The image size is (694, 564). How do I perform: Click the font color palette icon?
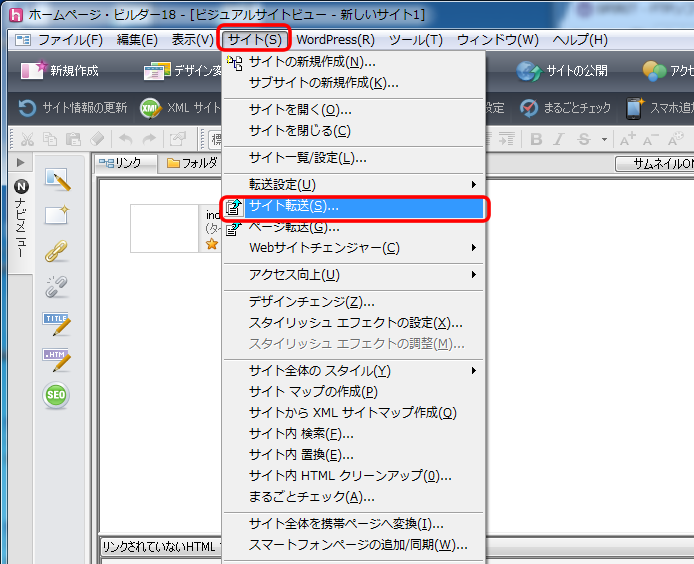pos(676,139)
